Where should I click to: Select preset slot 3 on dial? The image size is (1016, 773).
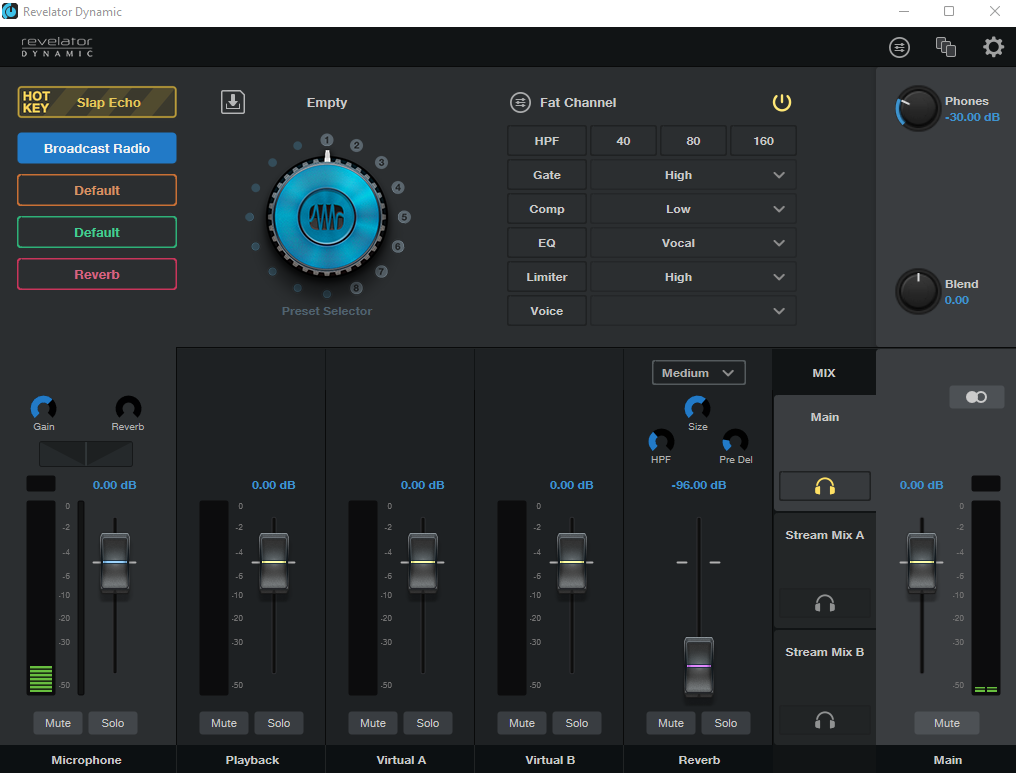pyautogui.click(x=382, y=162)
